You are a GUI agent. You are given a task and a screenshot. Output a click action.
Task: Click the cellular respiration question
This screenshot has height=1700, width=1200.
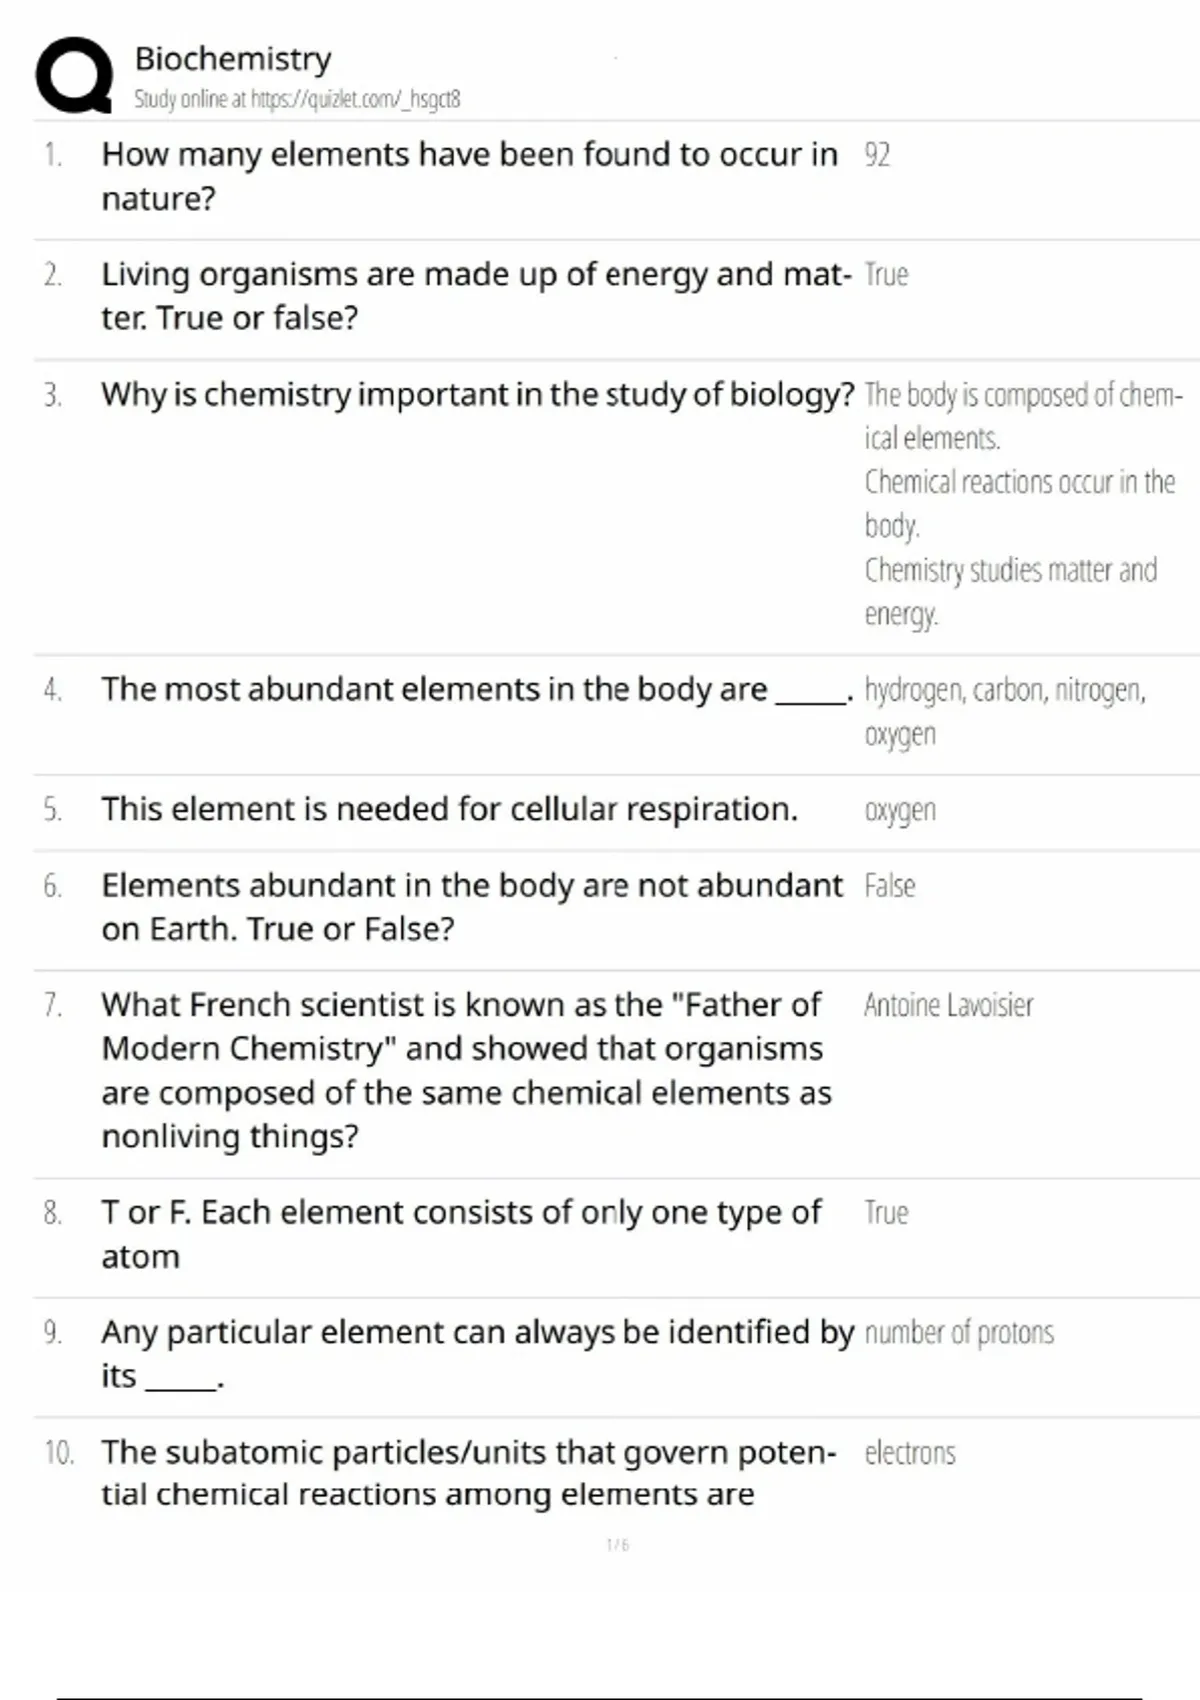tap(450, 809)
